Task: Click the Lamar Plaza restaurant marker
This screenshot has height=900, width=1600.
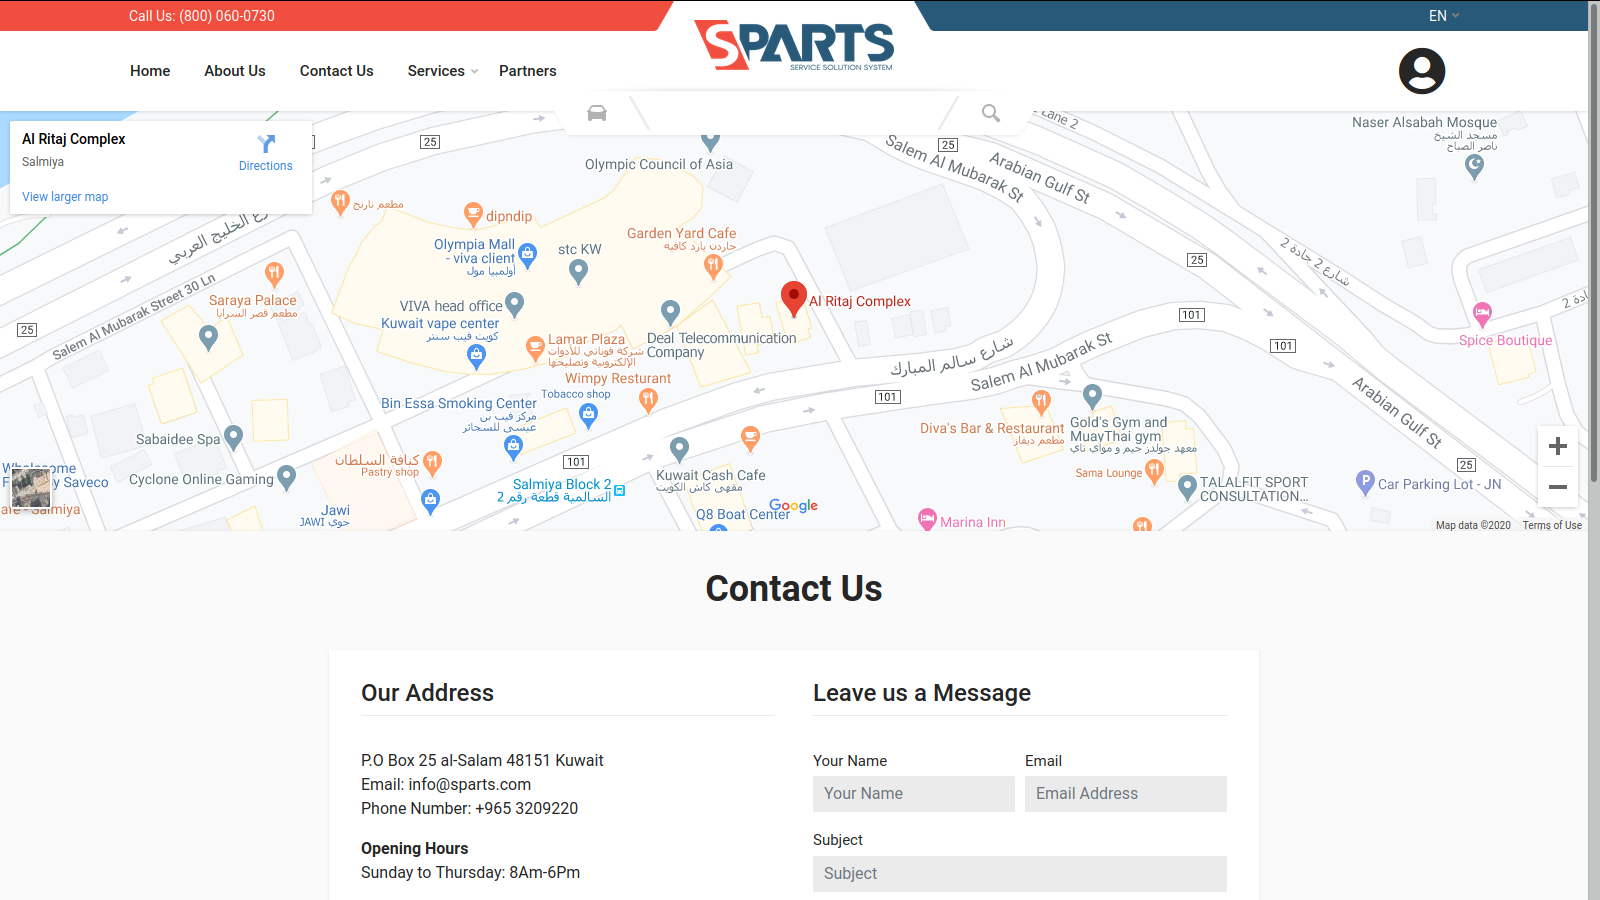Action: coord(535,349)
